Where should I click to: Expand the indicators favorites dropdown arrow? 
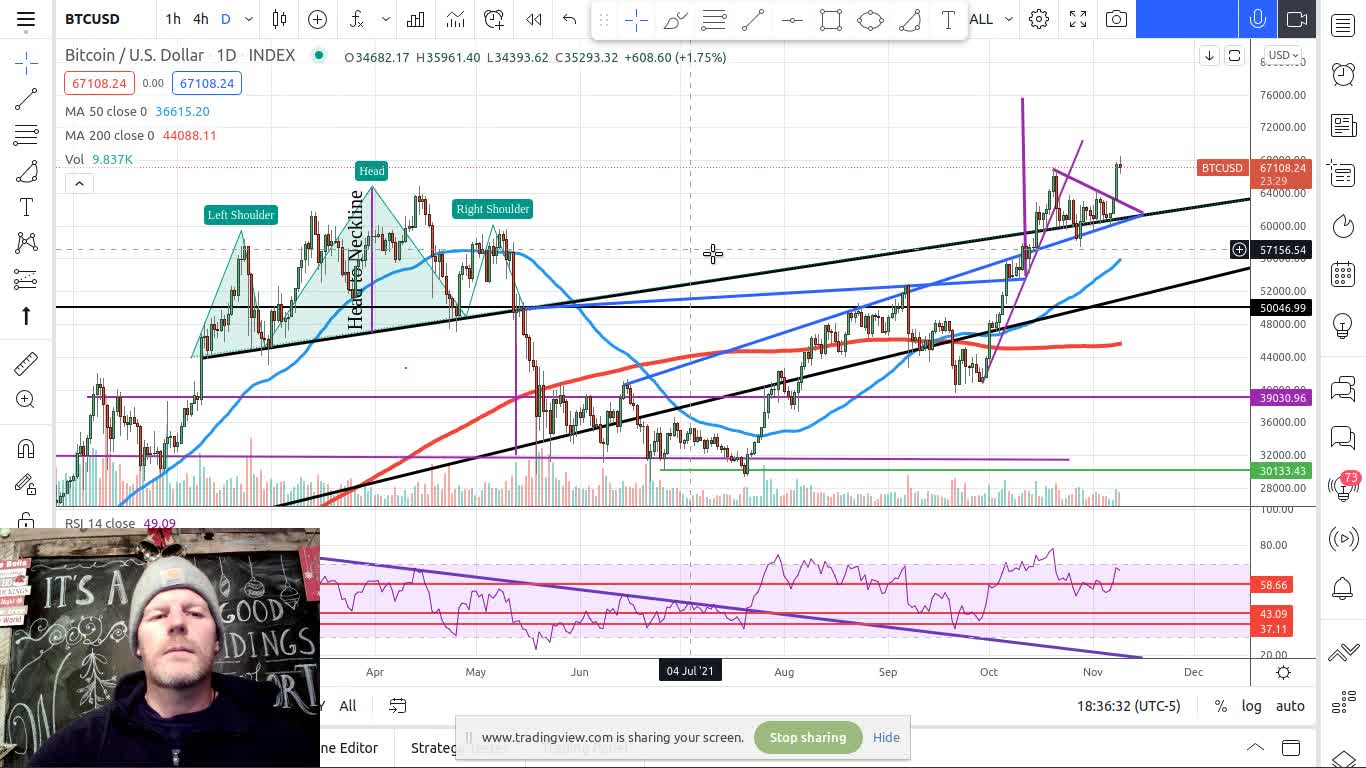point(385,19)
